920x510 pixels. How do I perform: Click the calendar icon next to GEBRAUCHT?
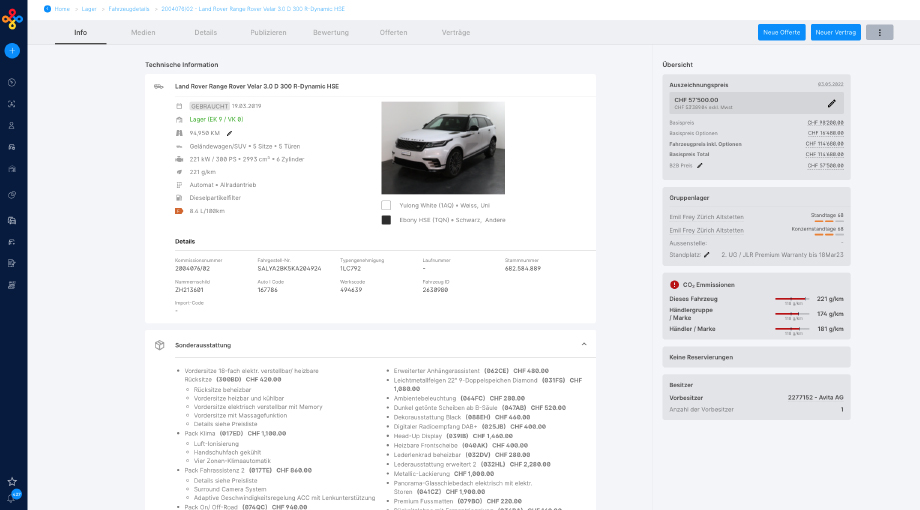[x=179, y=106]
